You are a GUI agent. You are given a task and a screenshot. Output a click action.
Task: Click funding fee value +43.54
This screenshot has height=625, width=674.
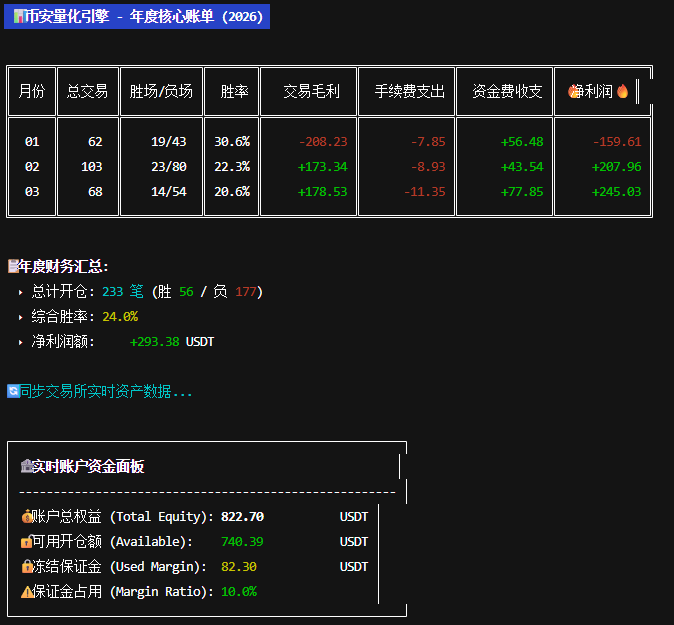(x=522, y=166)
